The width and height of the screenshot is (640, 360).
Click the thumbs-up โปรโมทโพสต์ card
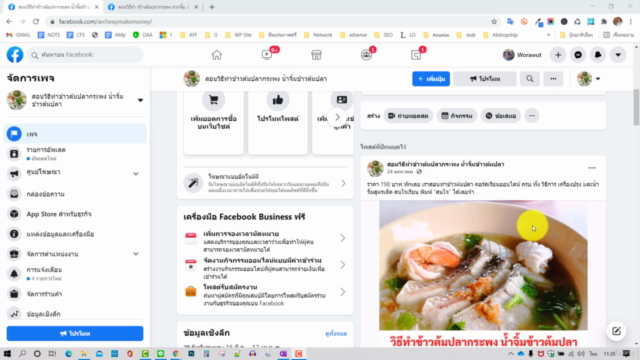pyautogui.click(x=278, y=122)
